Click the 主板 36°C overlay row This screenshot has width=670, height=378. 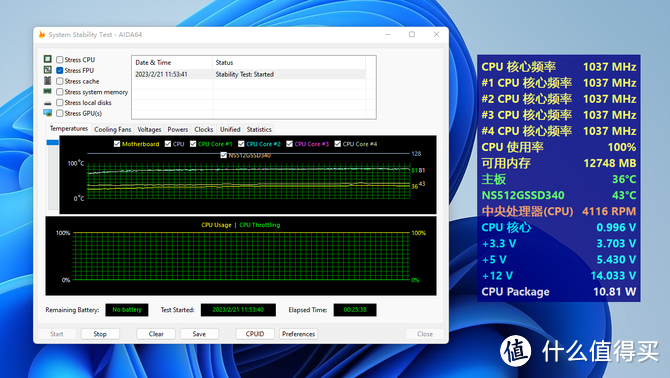coord(558,179)
